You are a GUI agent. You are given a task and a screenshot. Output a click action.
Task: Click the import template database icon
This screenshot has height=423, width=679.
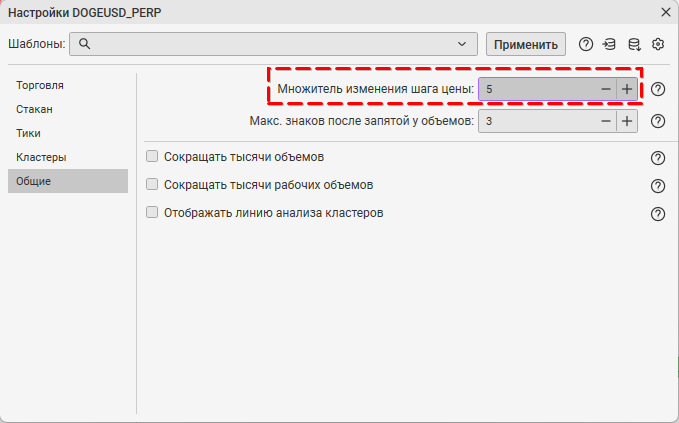pos(610,44)
